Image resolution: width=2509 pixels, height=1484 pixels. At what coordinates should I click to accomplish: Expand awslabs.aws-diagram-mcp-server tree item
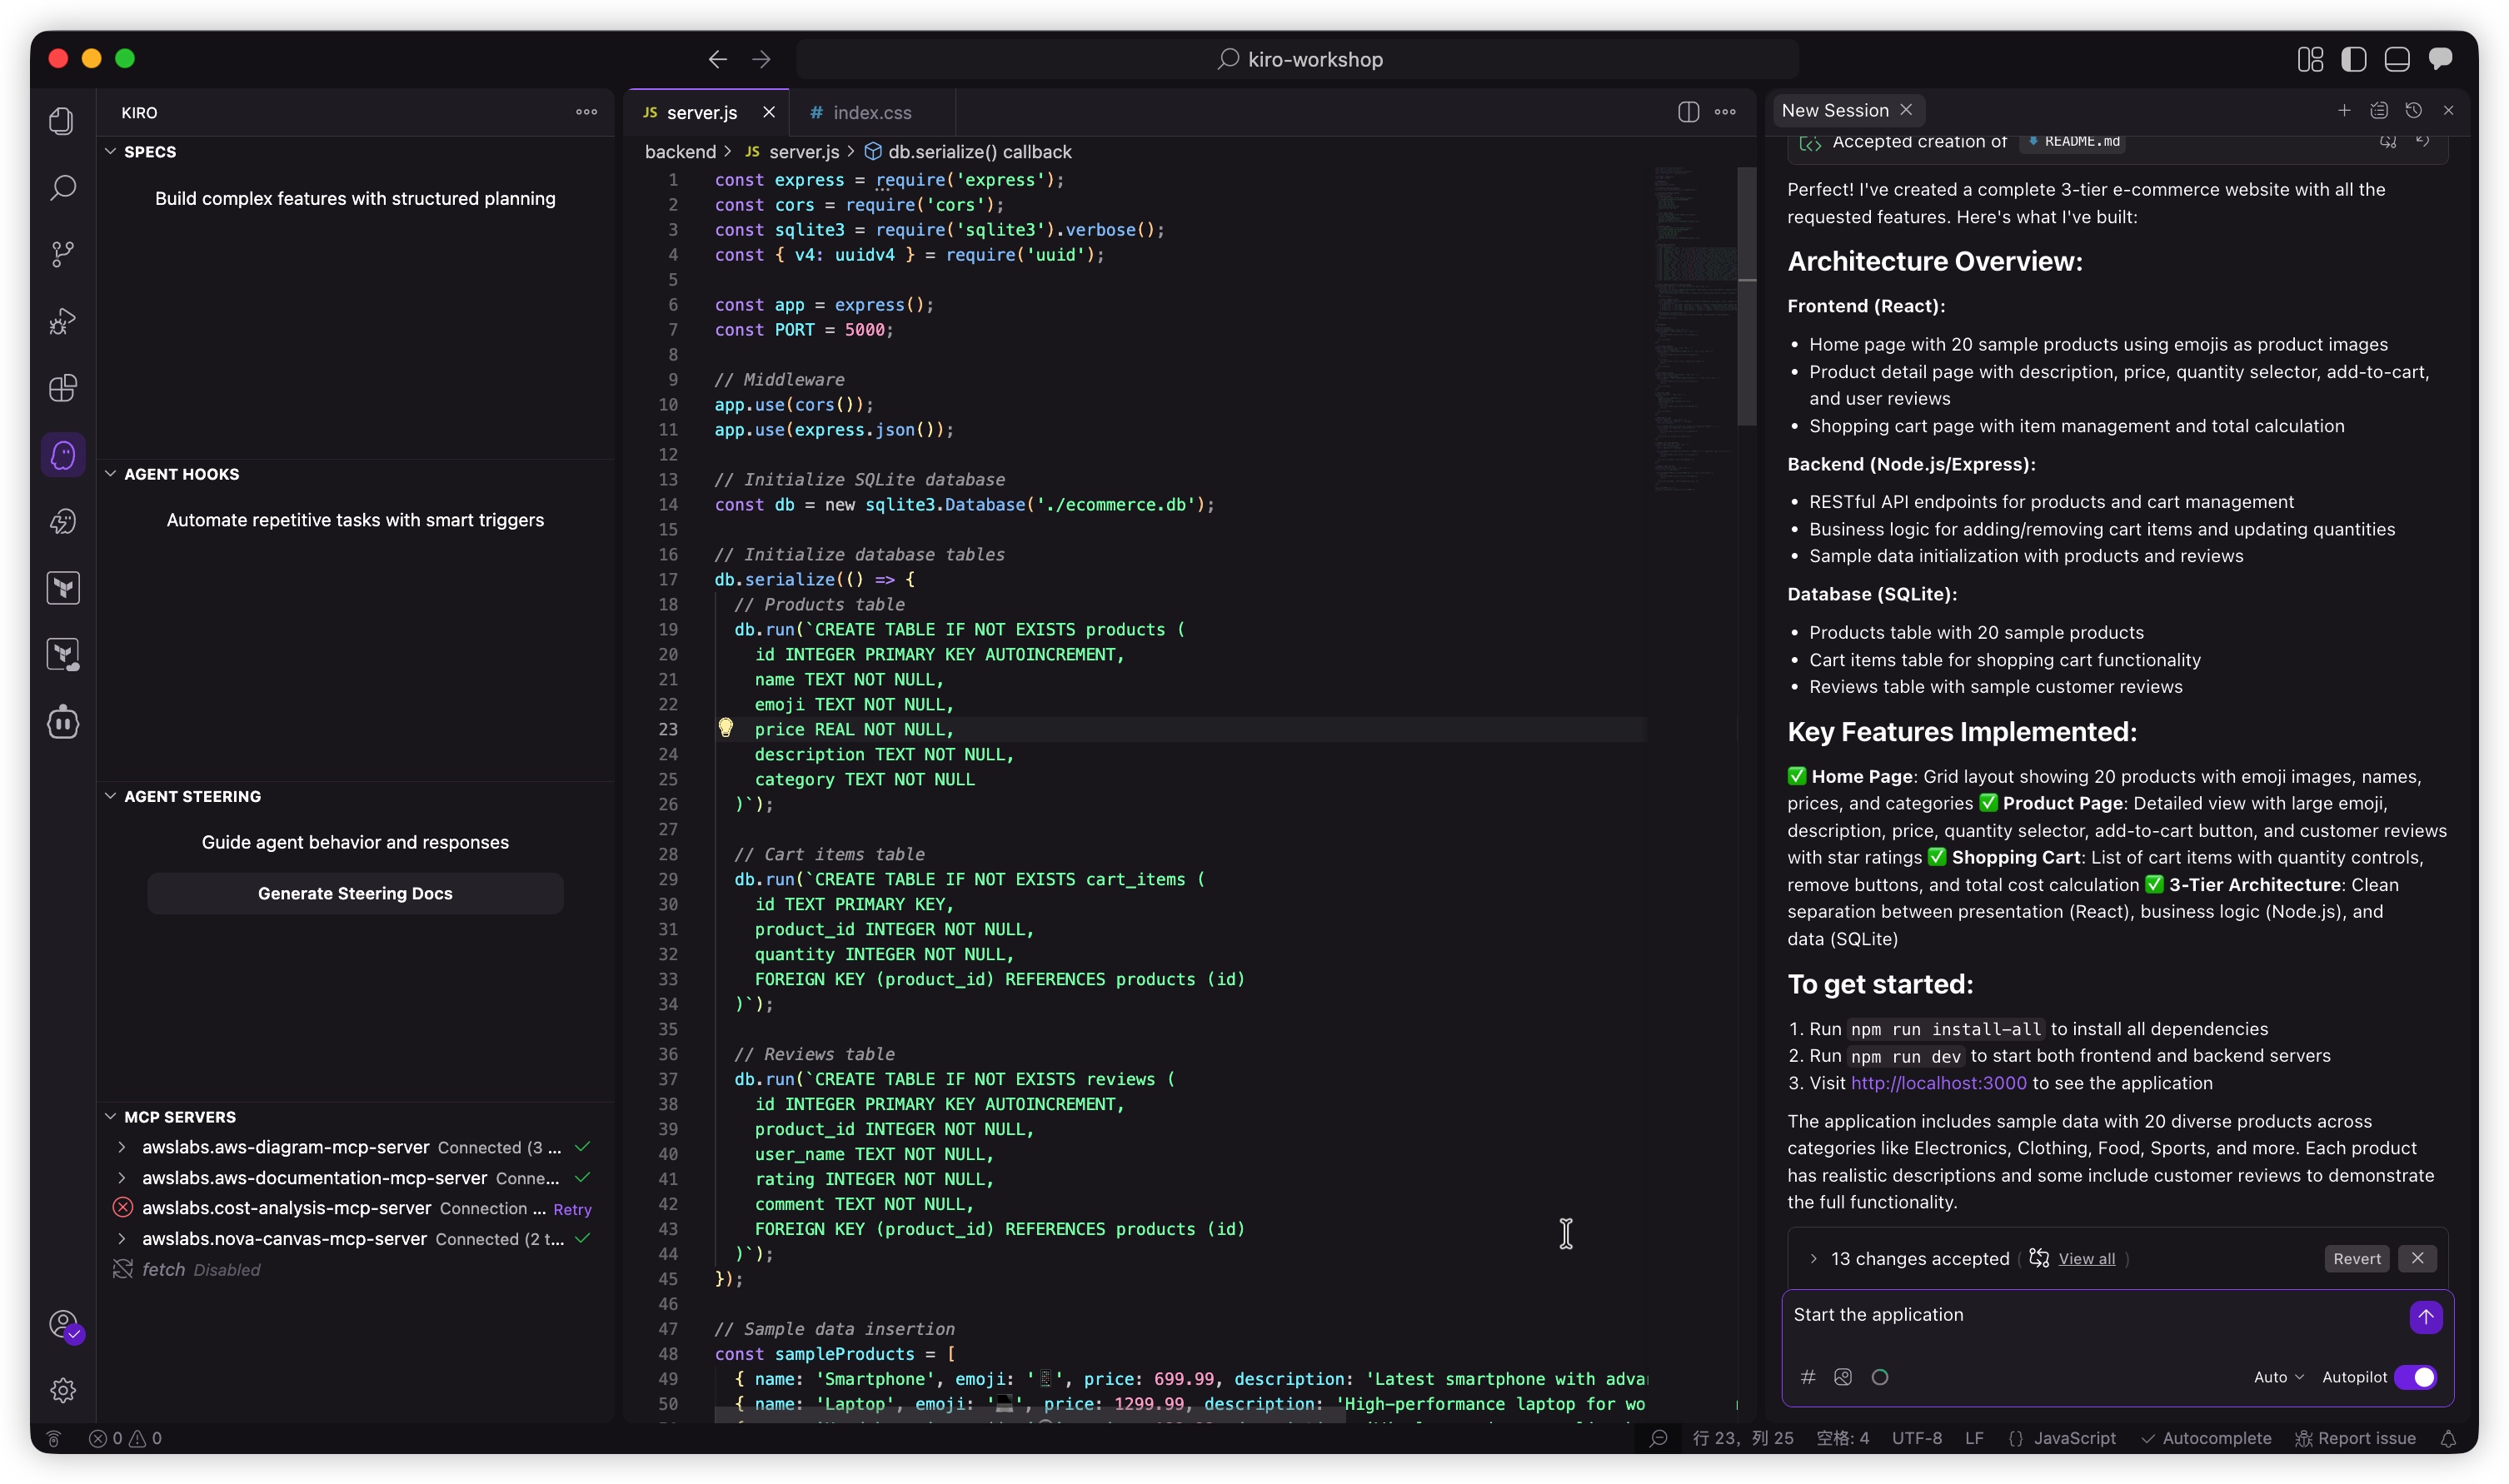click(x=122, y=1147)
